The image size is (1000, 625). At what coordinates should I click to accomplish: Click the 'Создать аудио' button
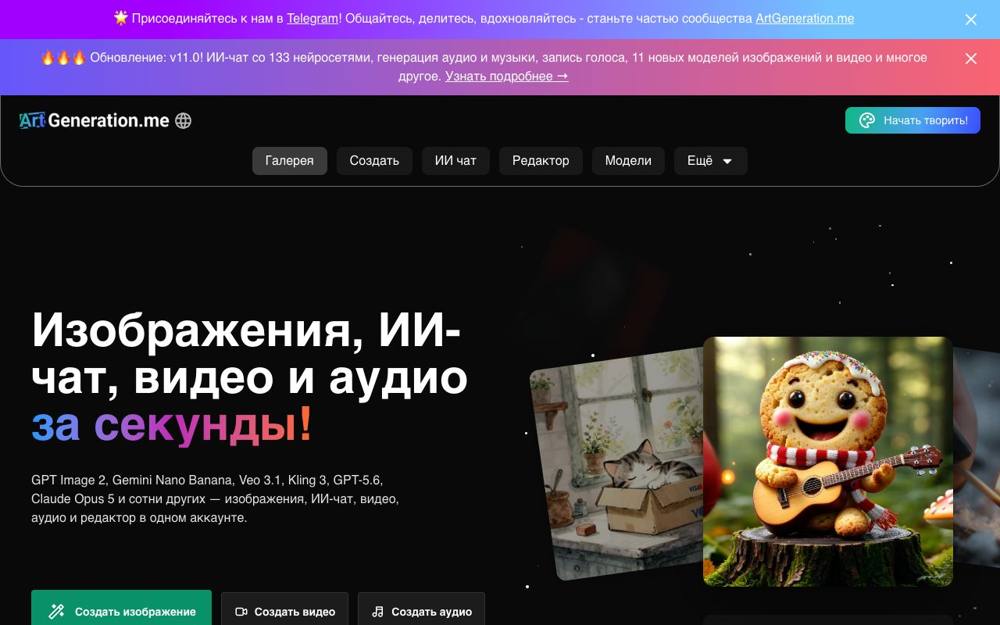(x=422, y=610)
